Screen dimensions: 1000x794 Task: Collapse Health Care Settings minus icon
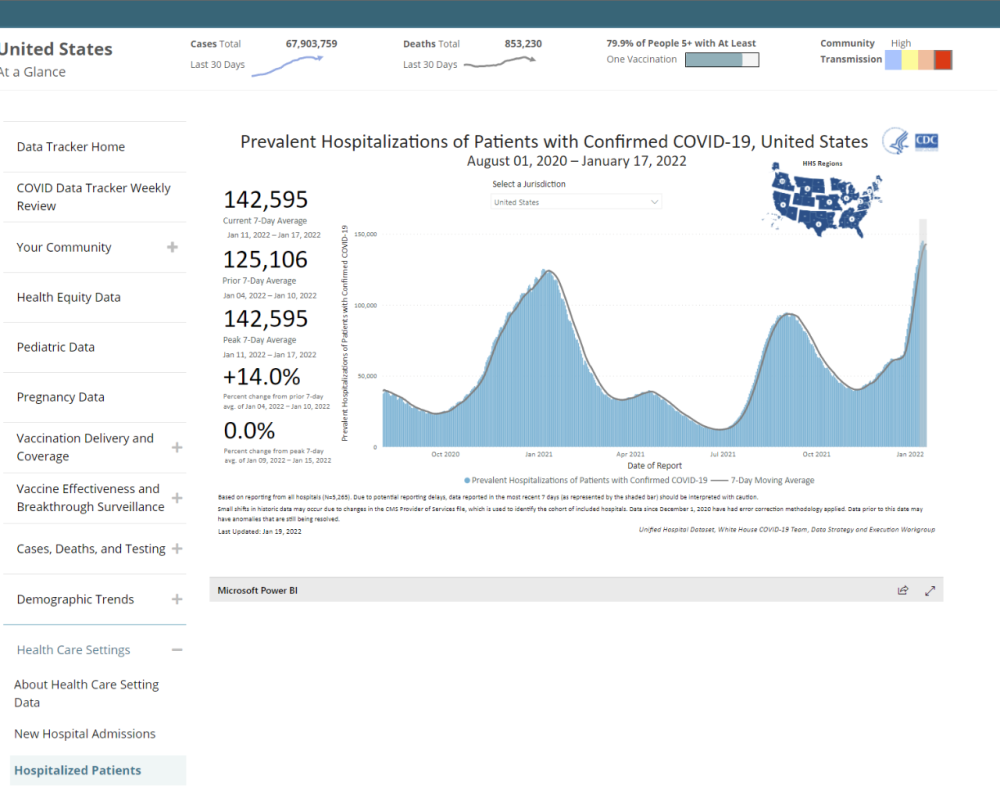coord(176,650)
